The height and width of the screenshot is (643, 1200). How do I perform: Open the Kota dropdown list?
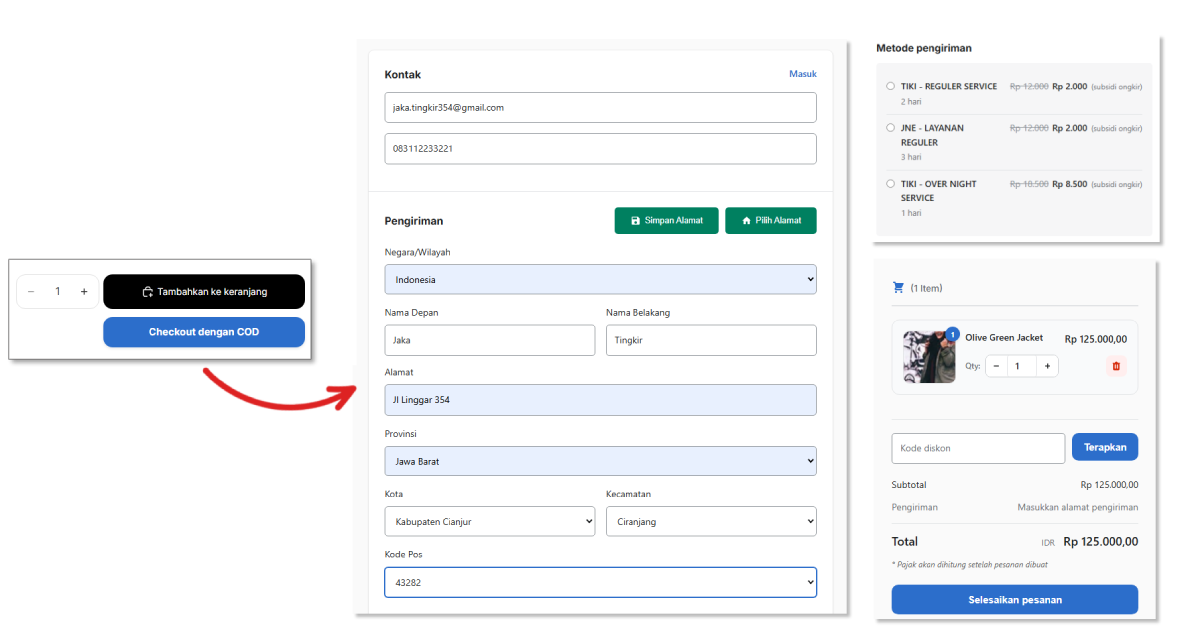(489, 522)
